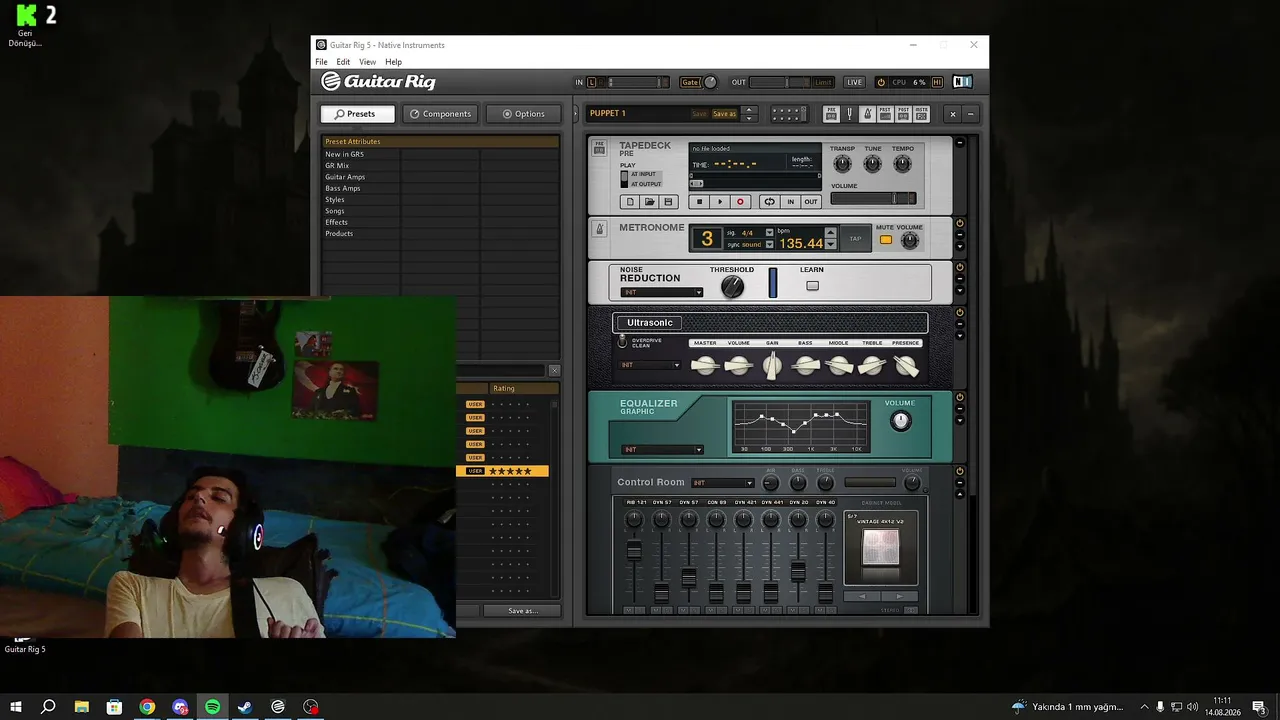The height and width of the screenshot is (720, 1280).
Task: Open the File menu
Action: pyautogui.click(x=322, y=62)
